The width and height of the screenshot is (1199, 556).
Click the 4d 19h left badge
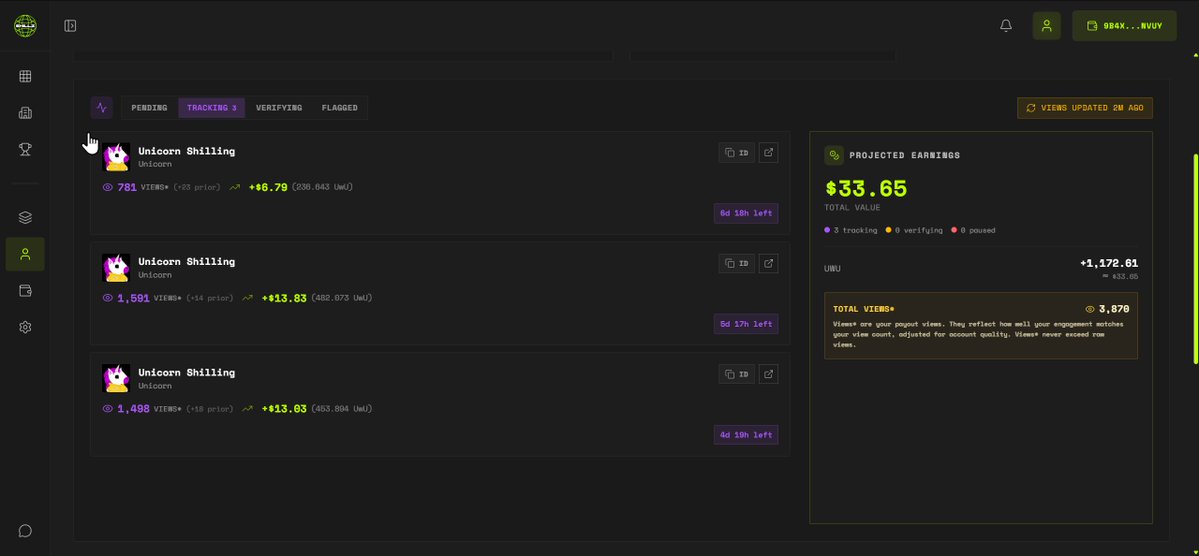tap(746, 435)
